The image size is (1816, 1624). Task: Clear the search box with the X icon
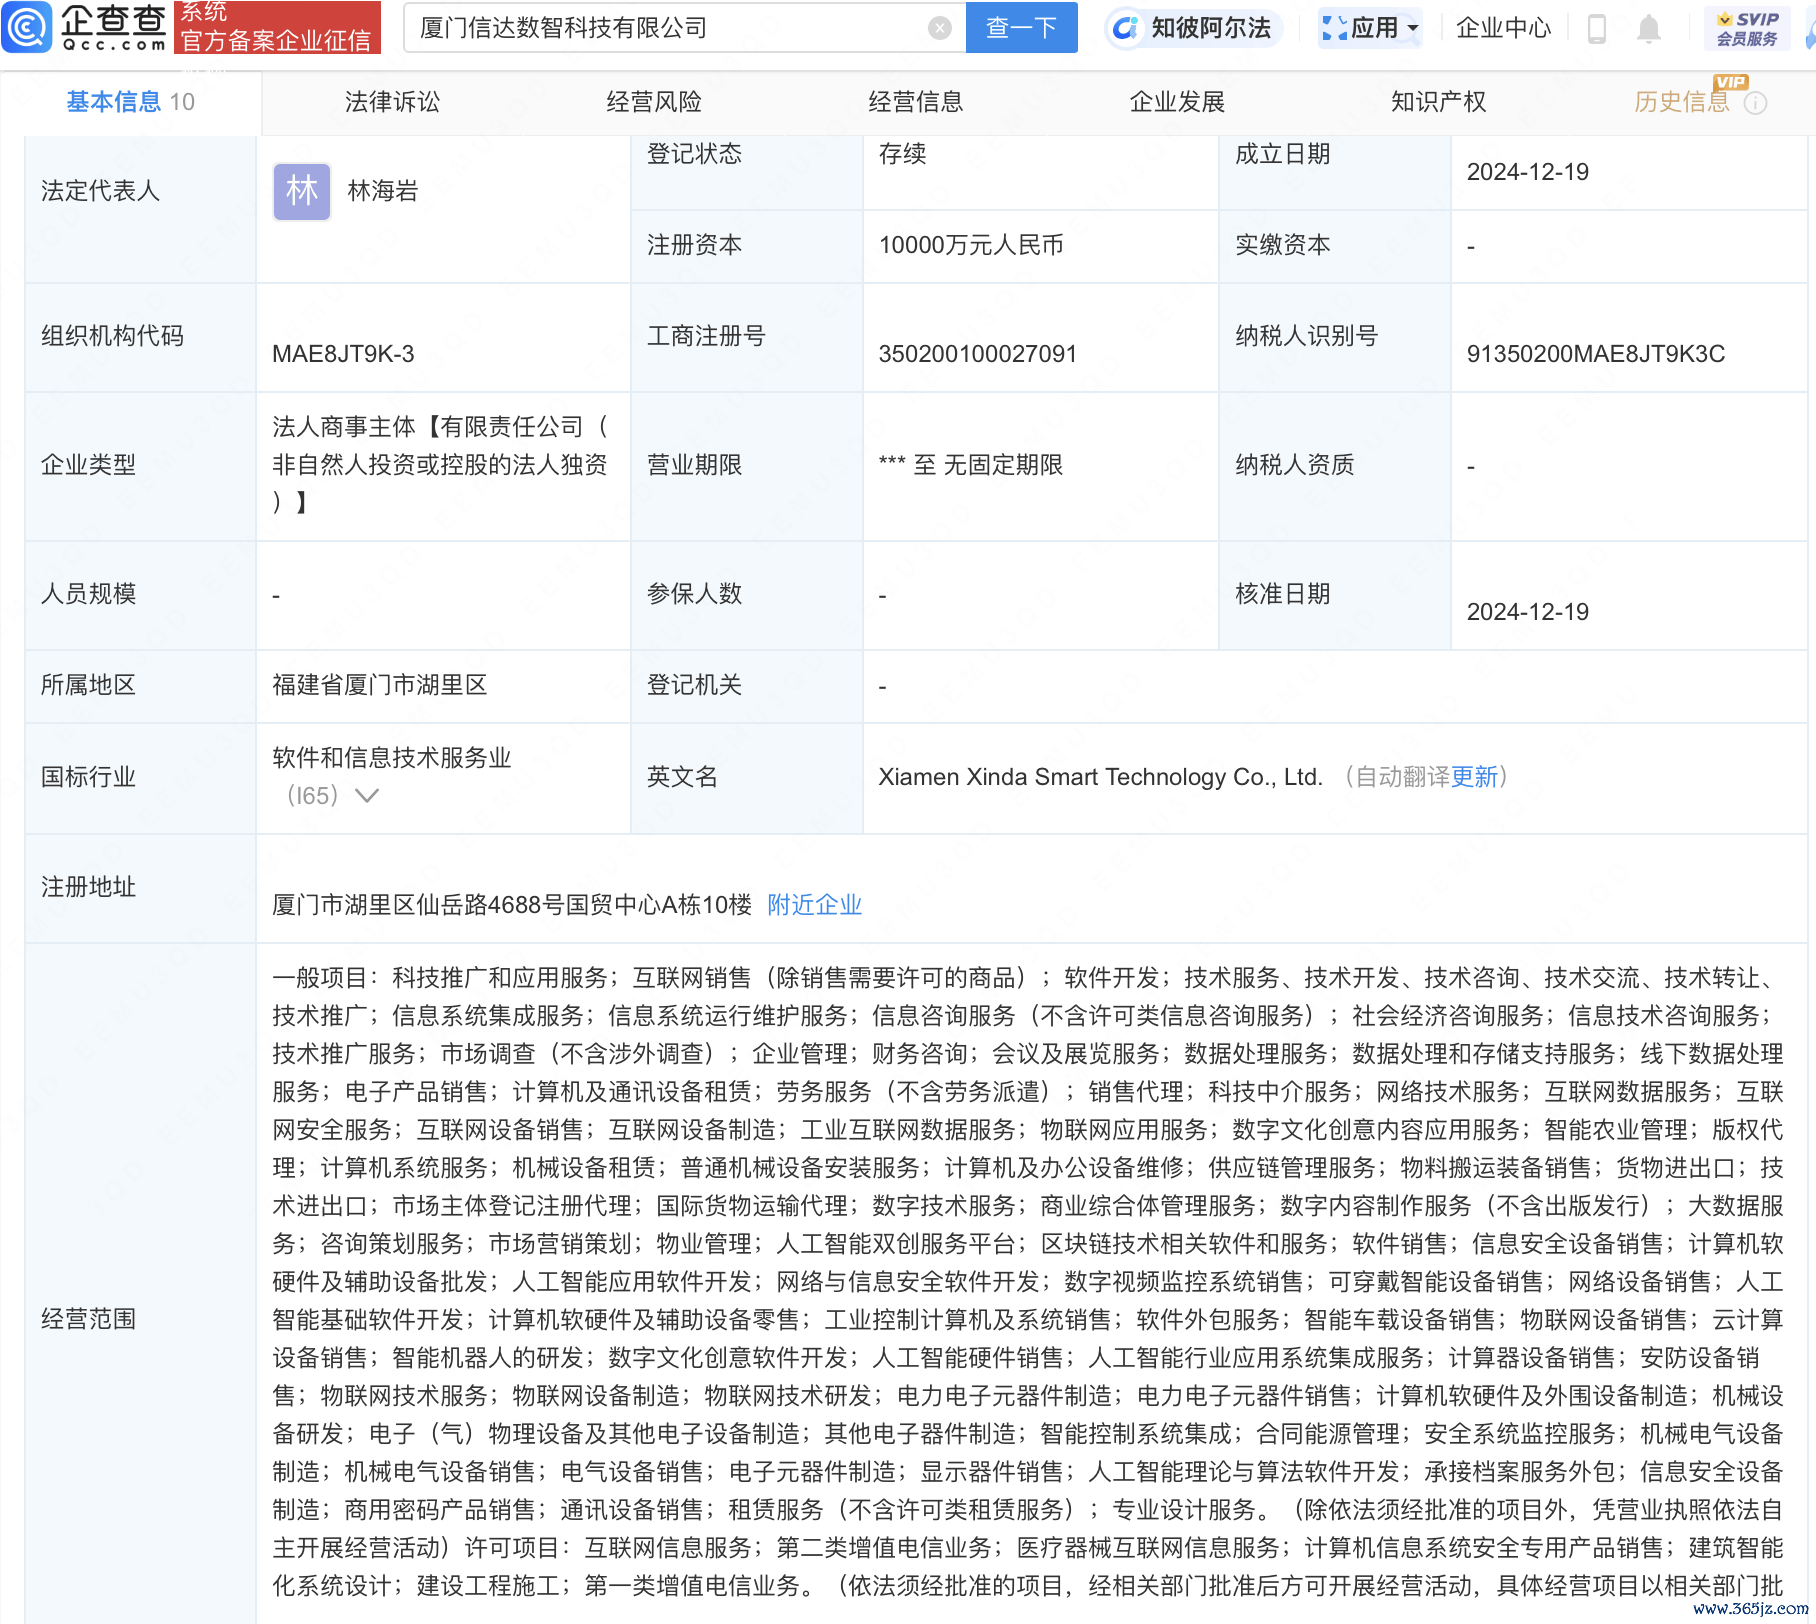[x=939, y=28]
